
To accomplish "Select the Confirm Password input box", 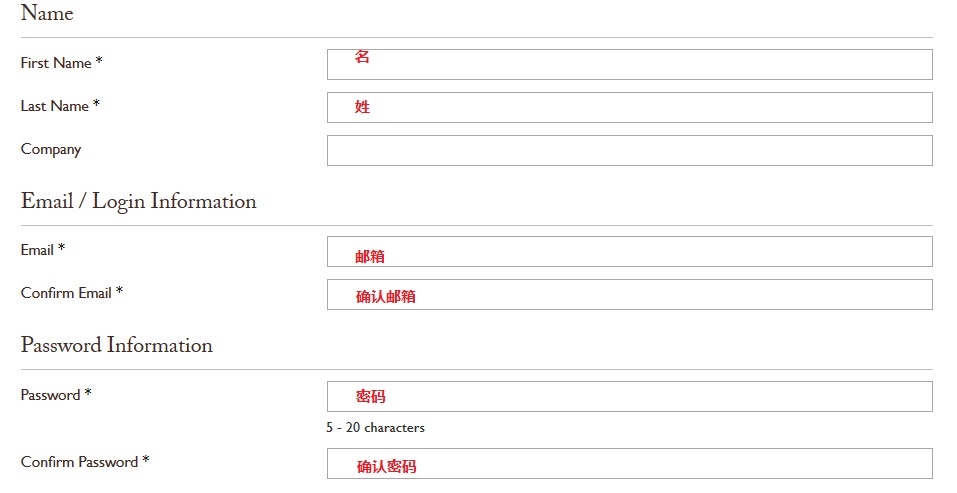I will (x=629, y=463).
